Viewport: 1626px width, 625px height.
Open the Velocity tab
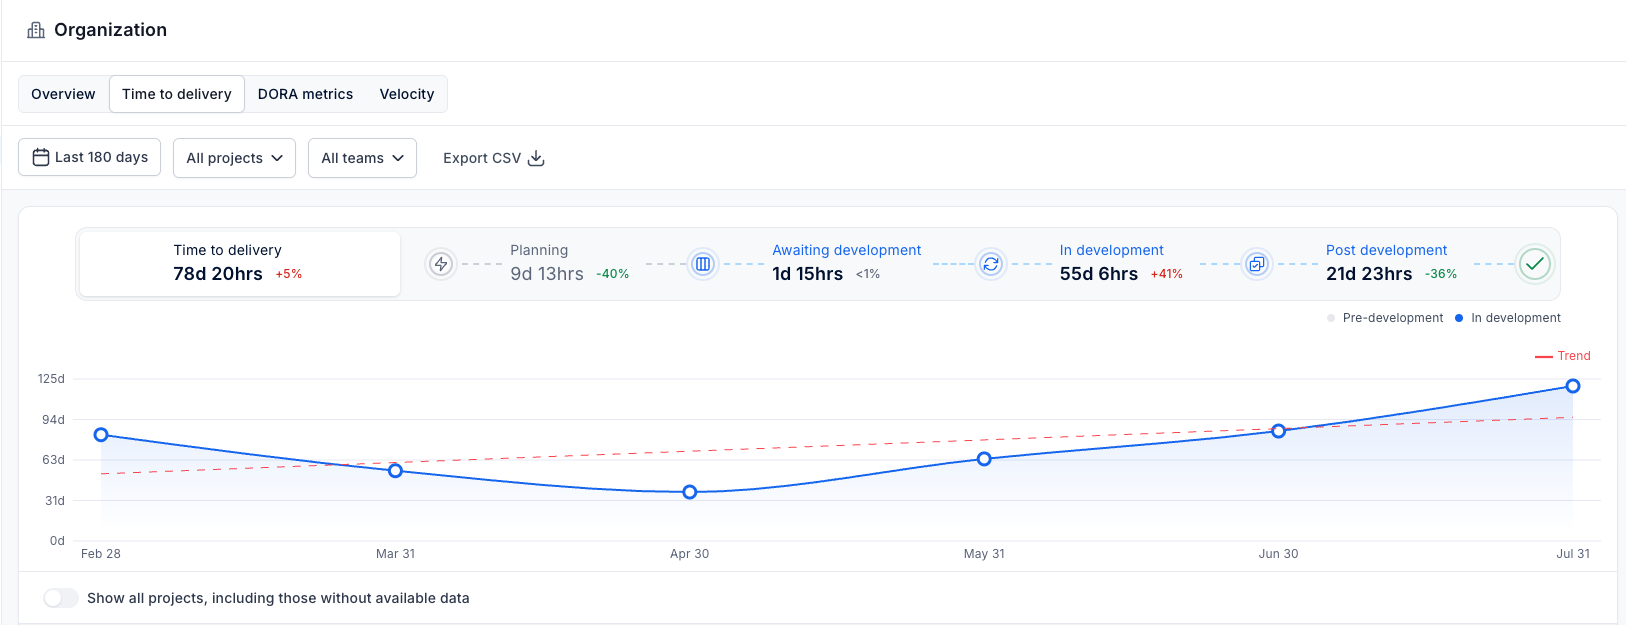[407, 94]
